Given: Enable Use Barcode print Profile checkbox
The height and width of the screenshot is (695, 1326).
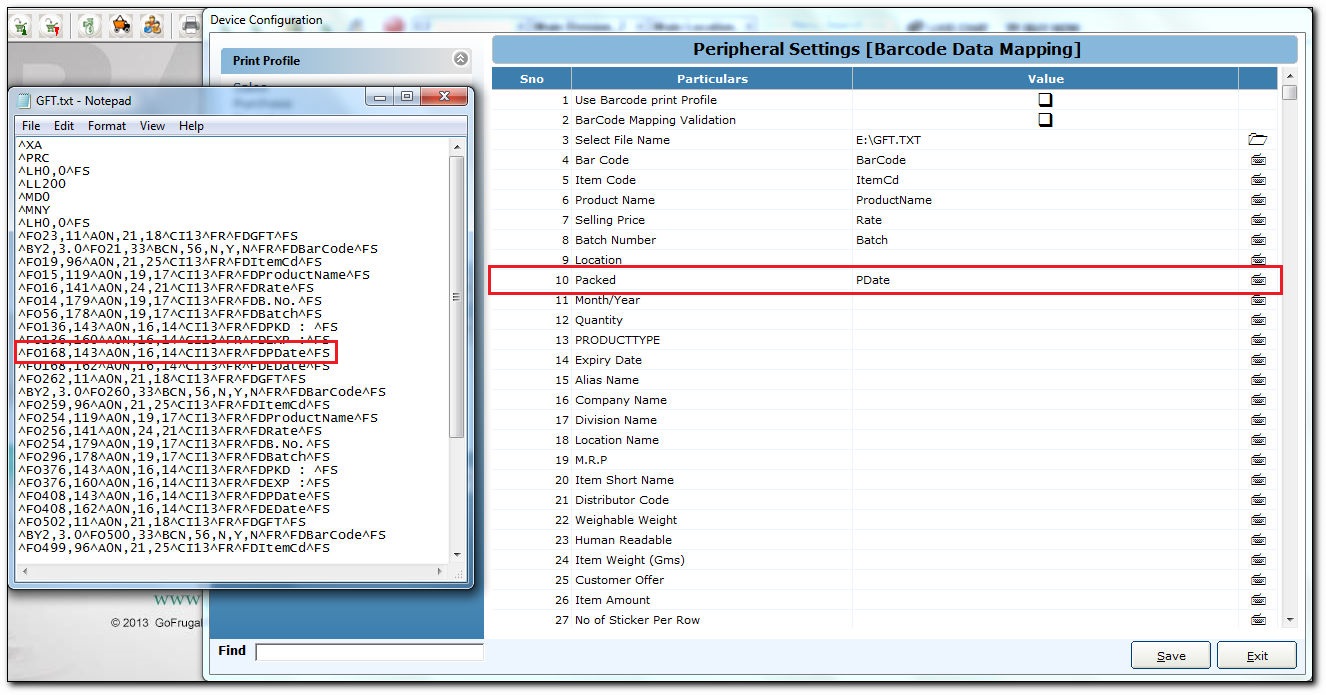Looking at the screenshot, I should click(1045, 100).
